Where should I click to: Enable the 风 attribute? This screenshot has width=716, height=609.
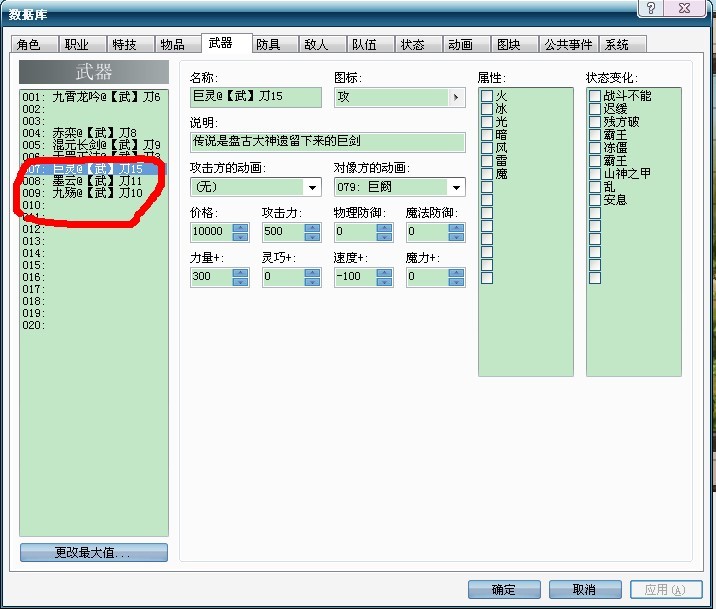pyautogui.click(x=487, y=148)
